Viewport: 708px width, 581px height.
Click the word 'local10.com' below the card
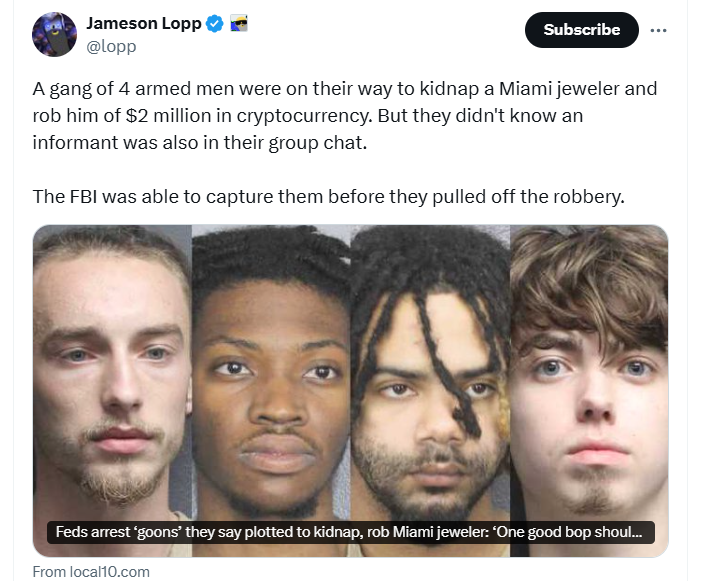coord(110,572)
